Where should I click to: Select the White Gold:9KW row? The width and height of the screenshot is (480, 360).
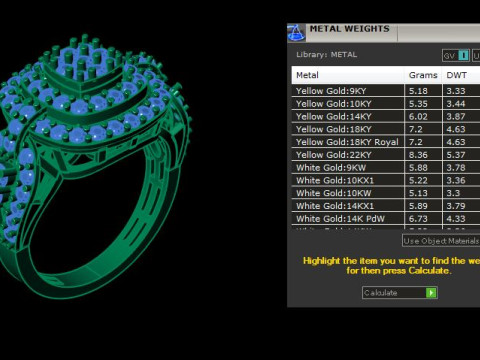(x=386, y=167)
